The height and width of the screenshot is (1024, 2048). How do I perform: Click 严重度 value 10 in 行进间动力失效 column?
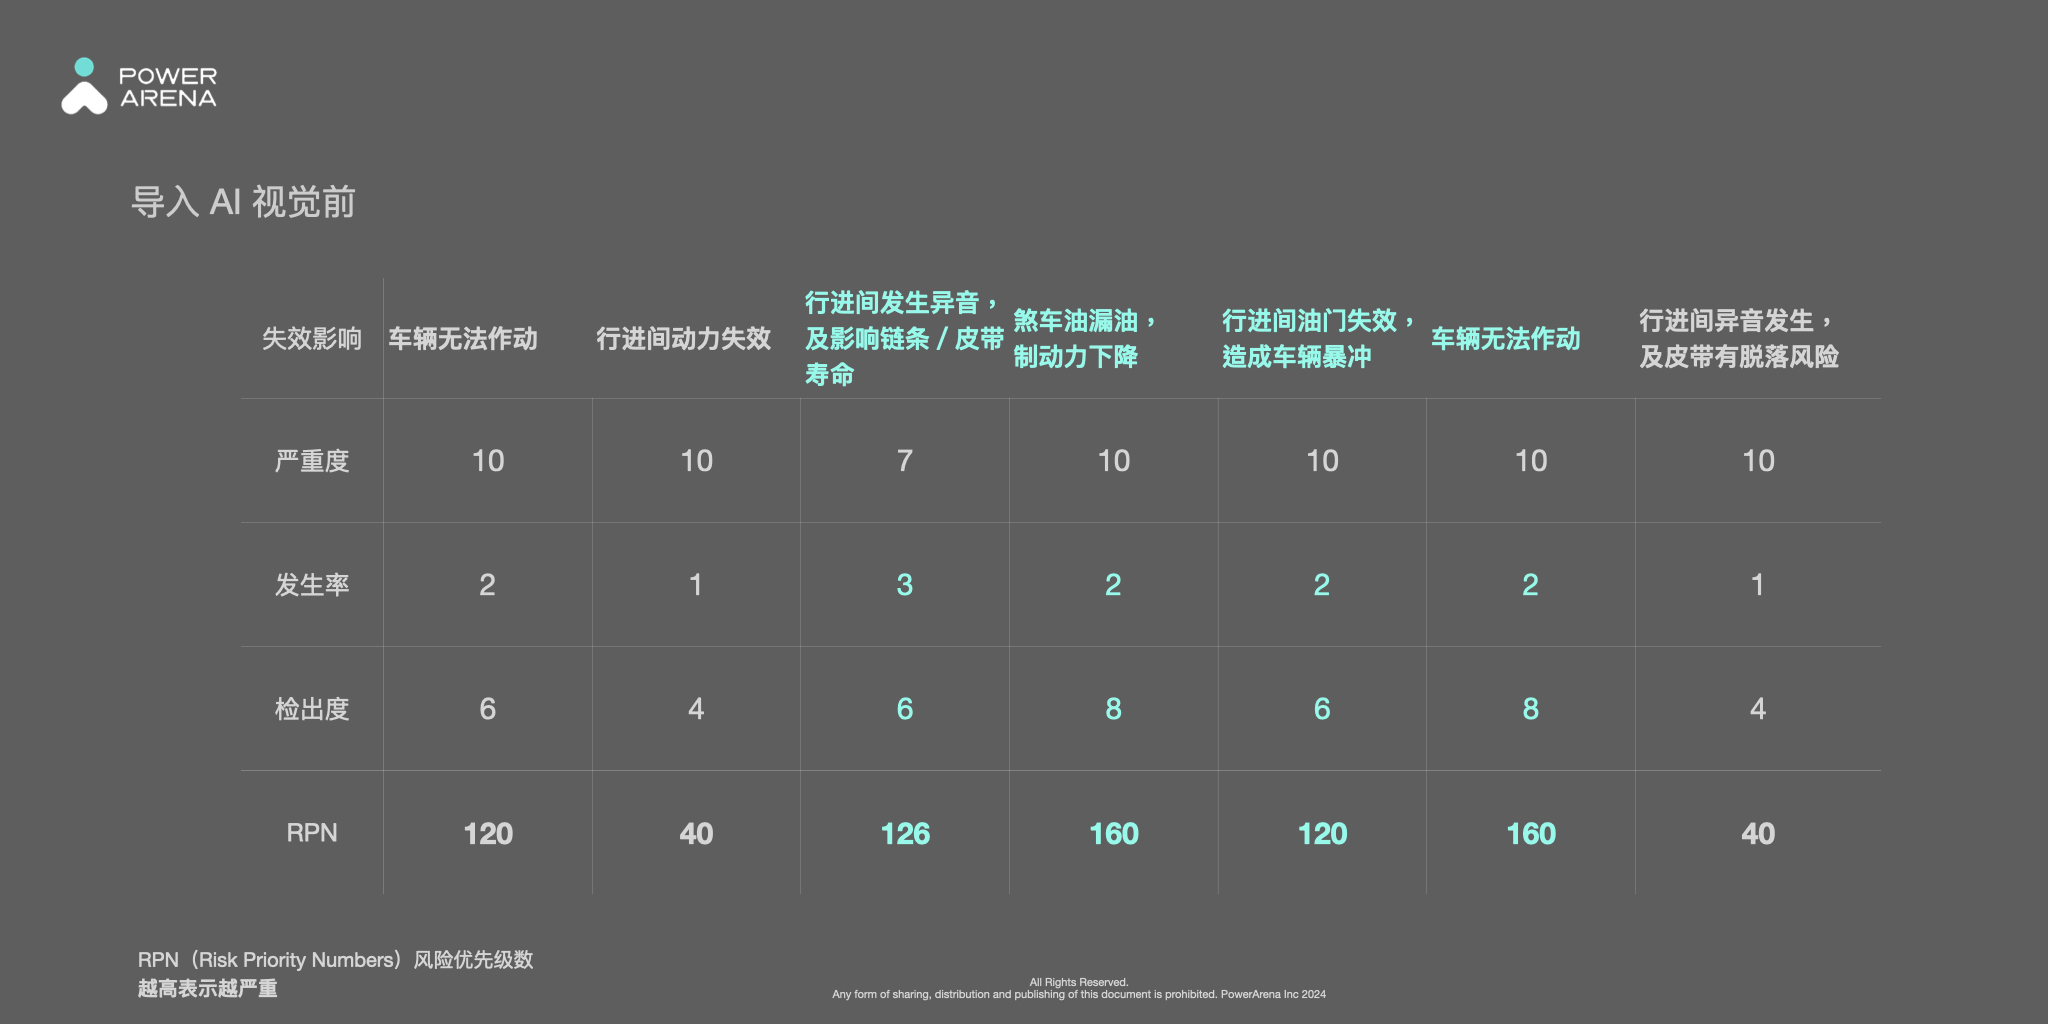697,461
